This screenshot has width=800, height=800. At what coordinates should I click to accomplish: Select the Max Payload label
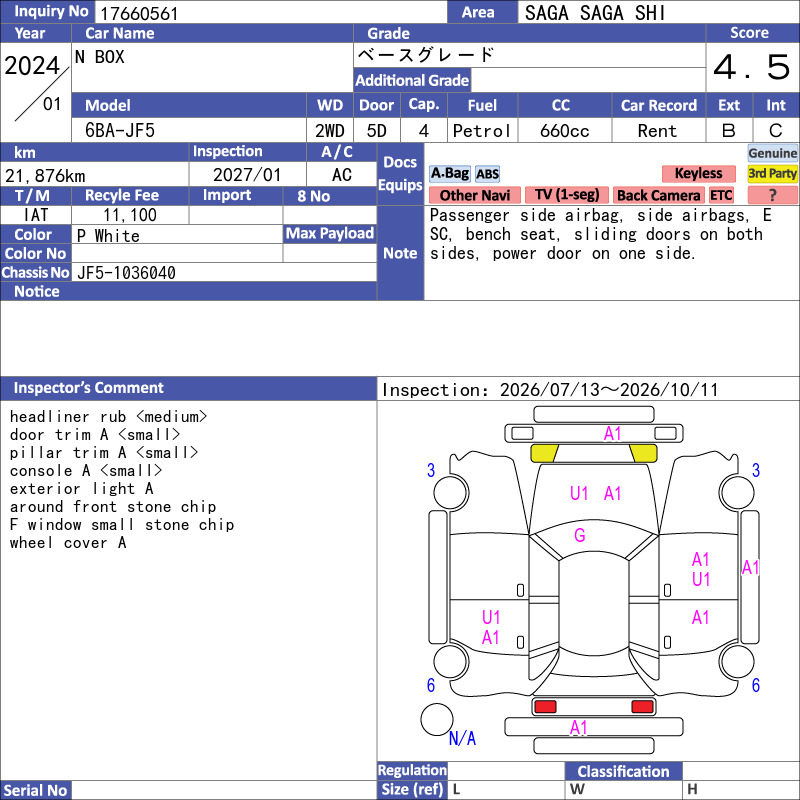point(330,233)
